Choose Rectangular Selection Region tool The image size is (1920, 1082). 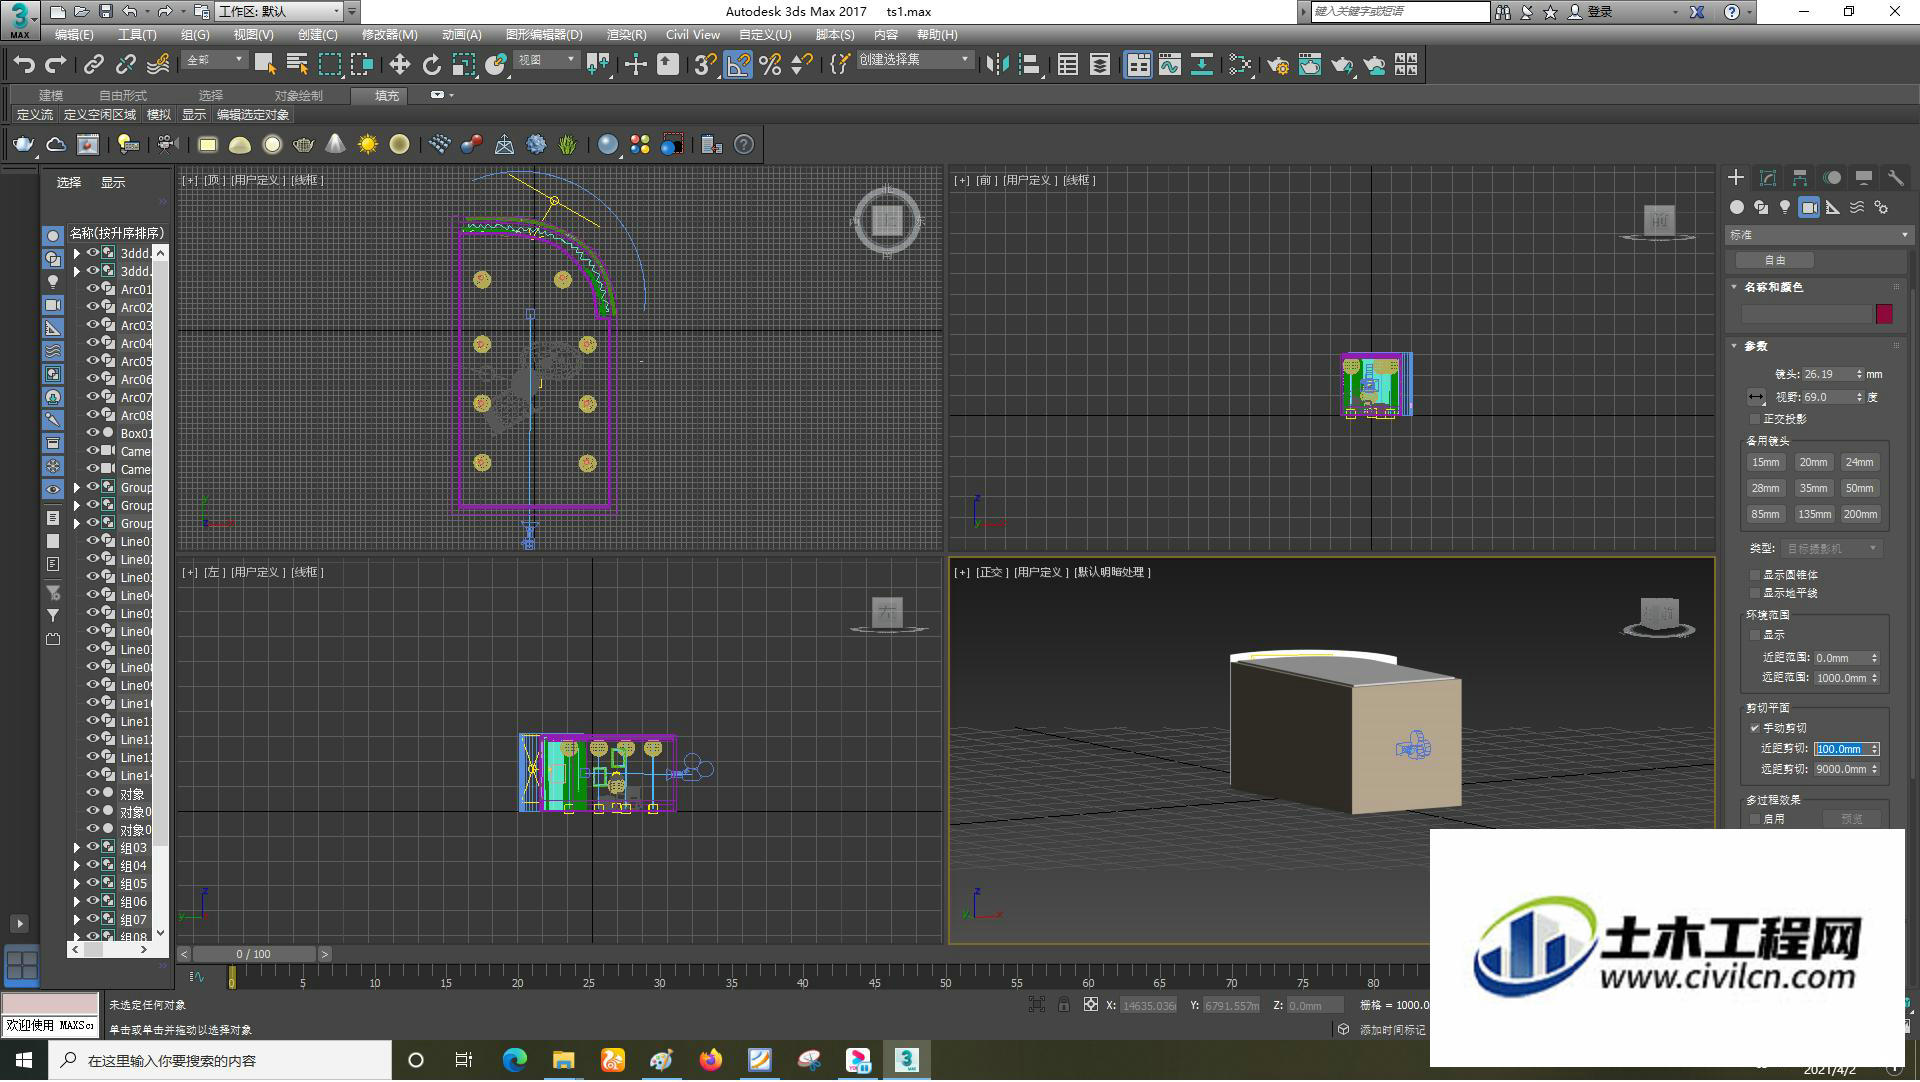(x=329, y=65)
